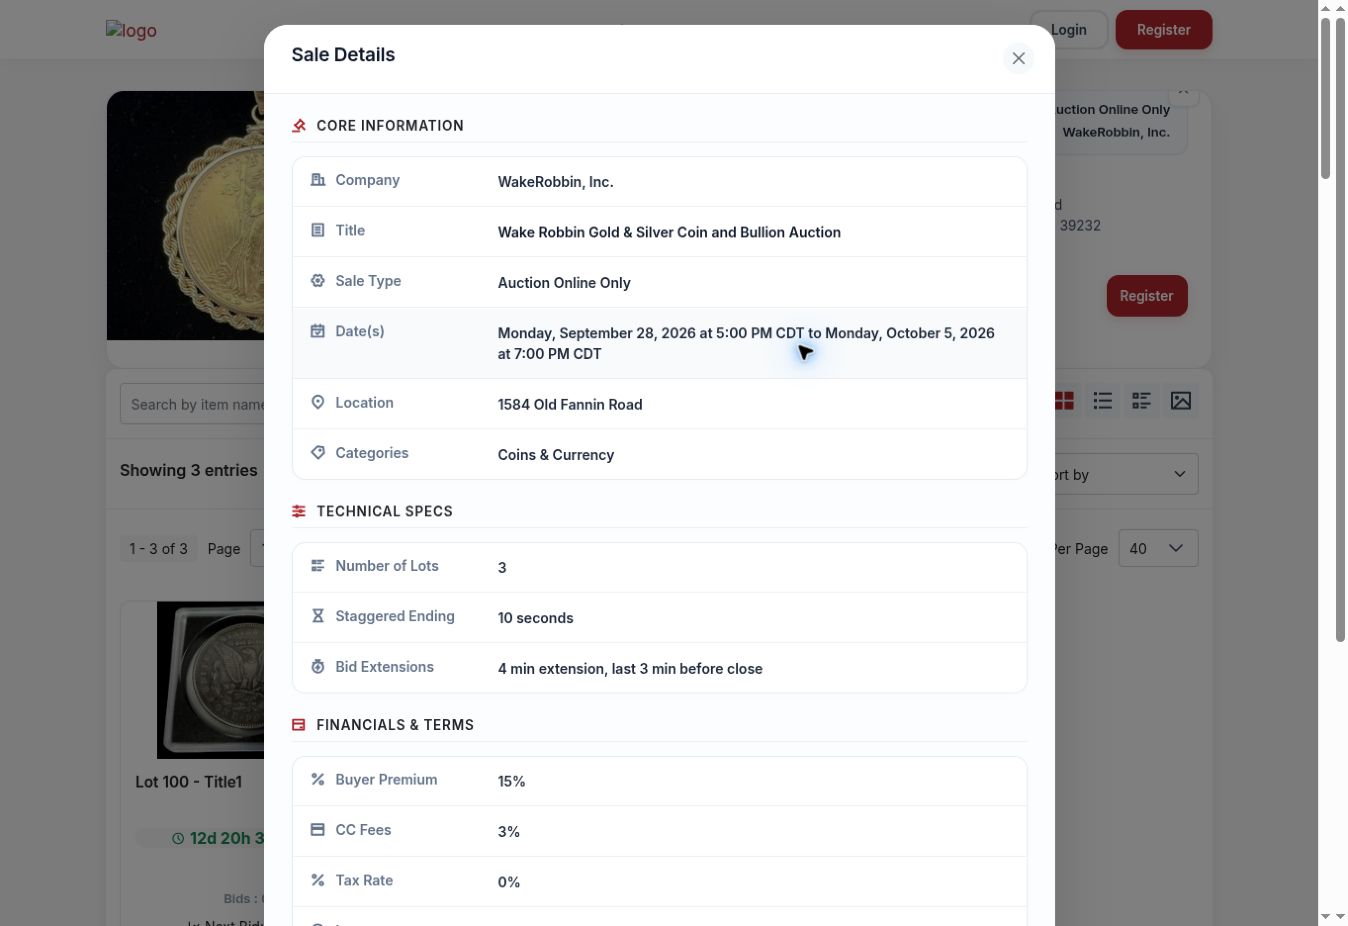Click the gavel icon beside Core Information

[299, 126]
